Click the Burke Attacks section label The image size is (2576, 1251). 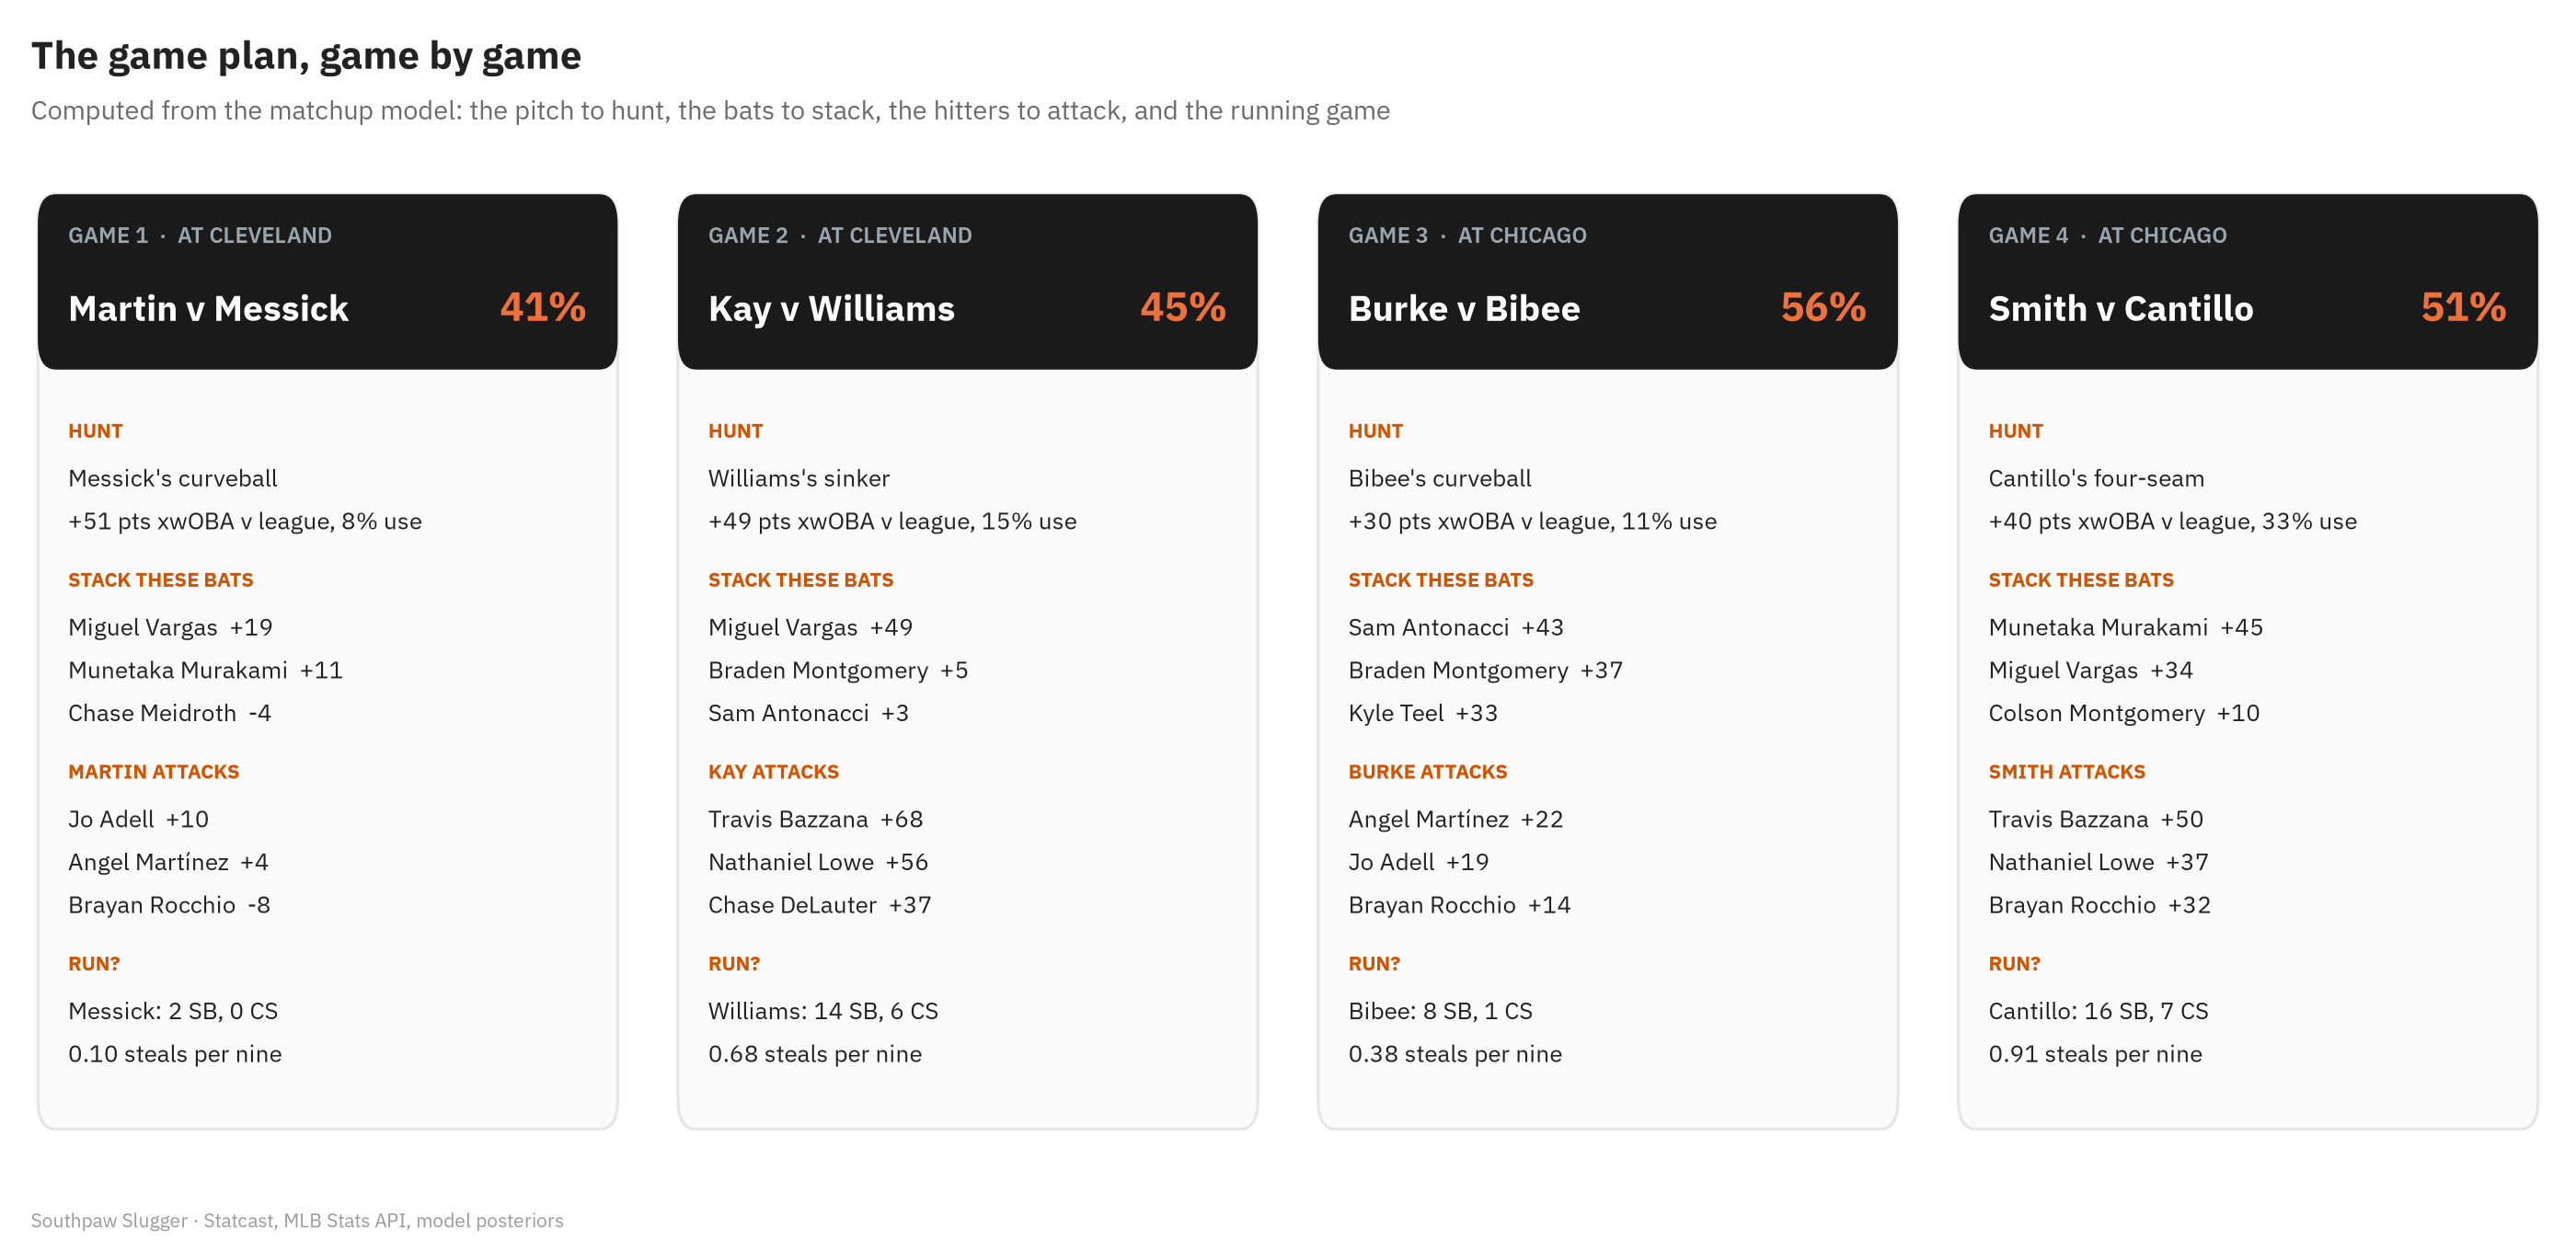[1427, 771]
